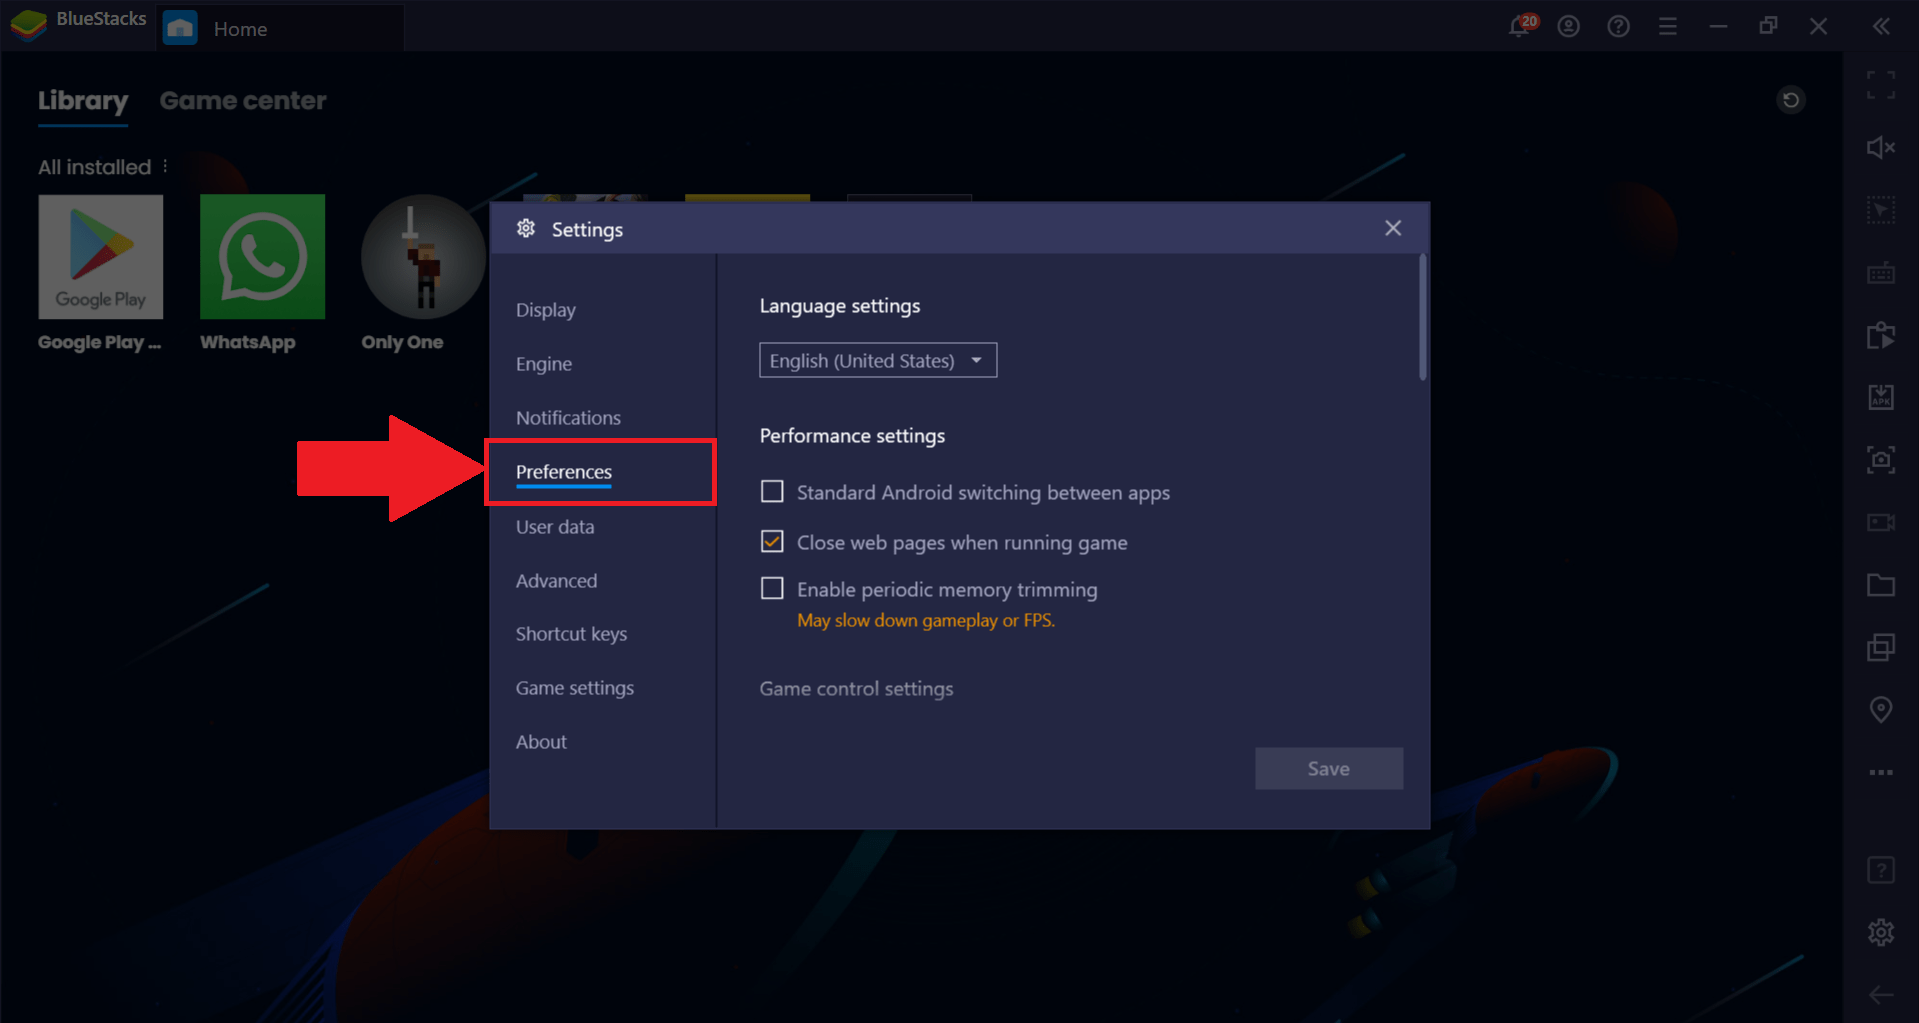Open All installed options menu dots
This screenshot has width=1919, height=1023.
(165, 166)
